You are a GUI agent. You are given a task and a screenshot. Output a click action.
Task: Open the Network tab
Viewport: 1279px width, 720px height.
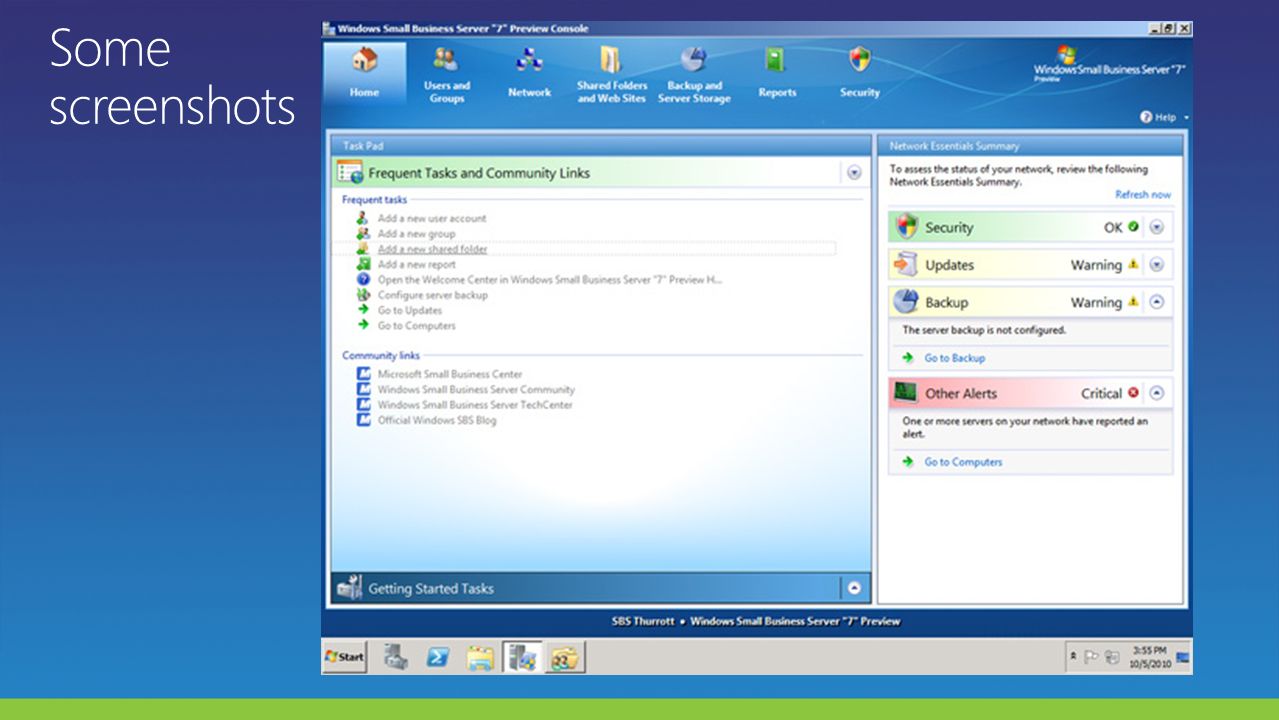(x=529, y=75)
